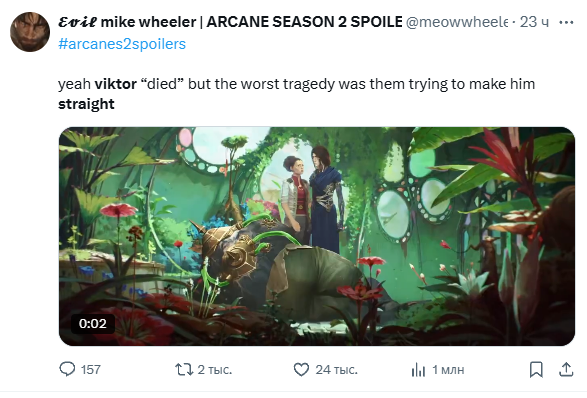Click the 1 млн views count
This screenshot has height=398, width=587.
point(448,370)
